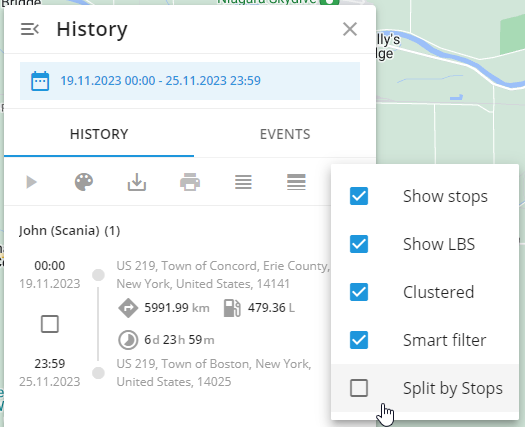
Task: Disable the Clustered option
Action: click(x=359, y=292)
